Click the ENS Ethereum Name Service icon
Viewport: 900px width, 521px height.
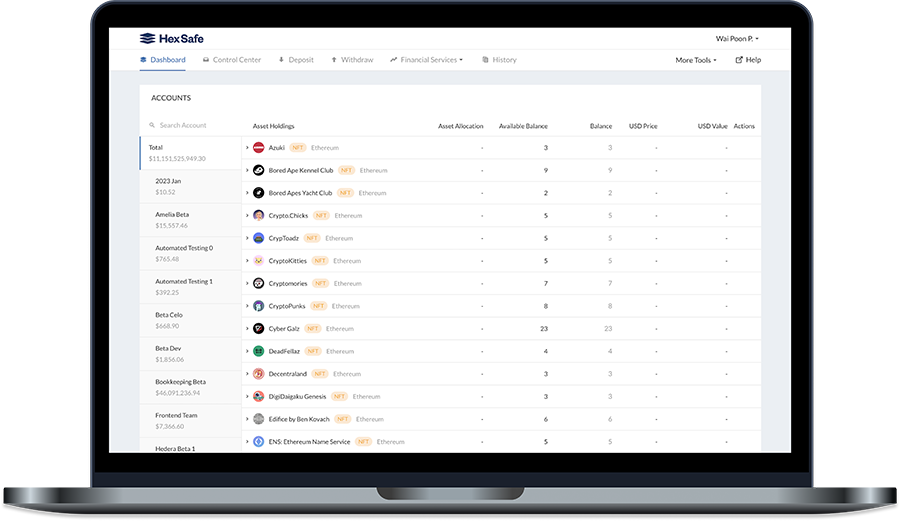click(259, 441)
